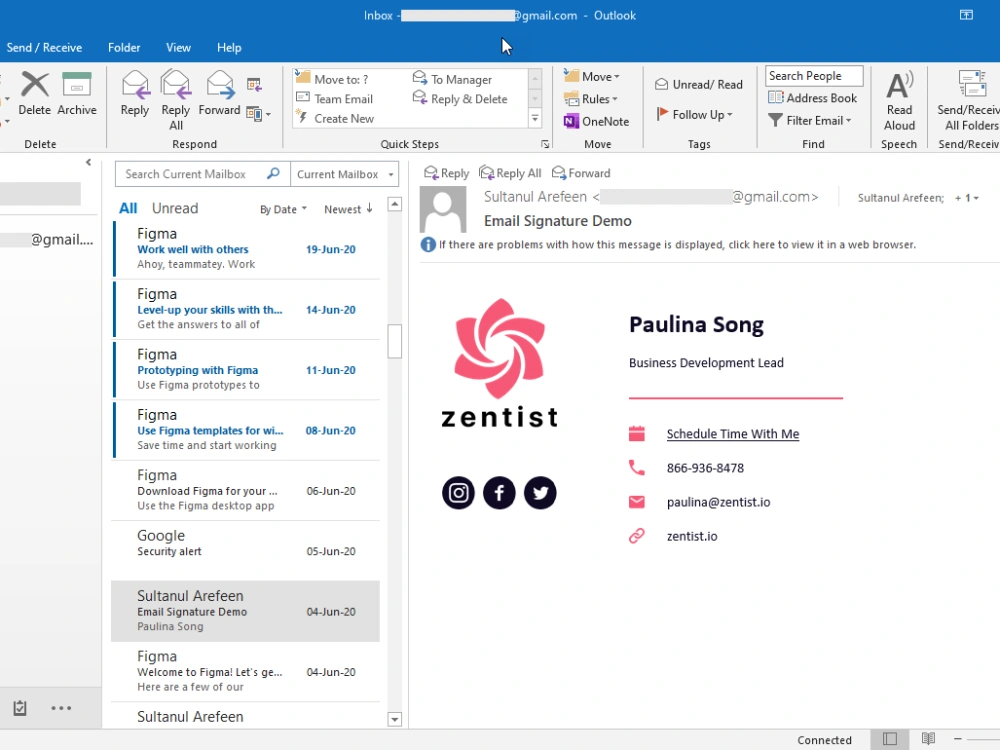This screenshot has width=1000, height=750.
Task: Open Figma email Work well with others
Action: point(246,249)
